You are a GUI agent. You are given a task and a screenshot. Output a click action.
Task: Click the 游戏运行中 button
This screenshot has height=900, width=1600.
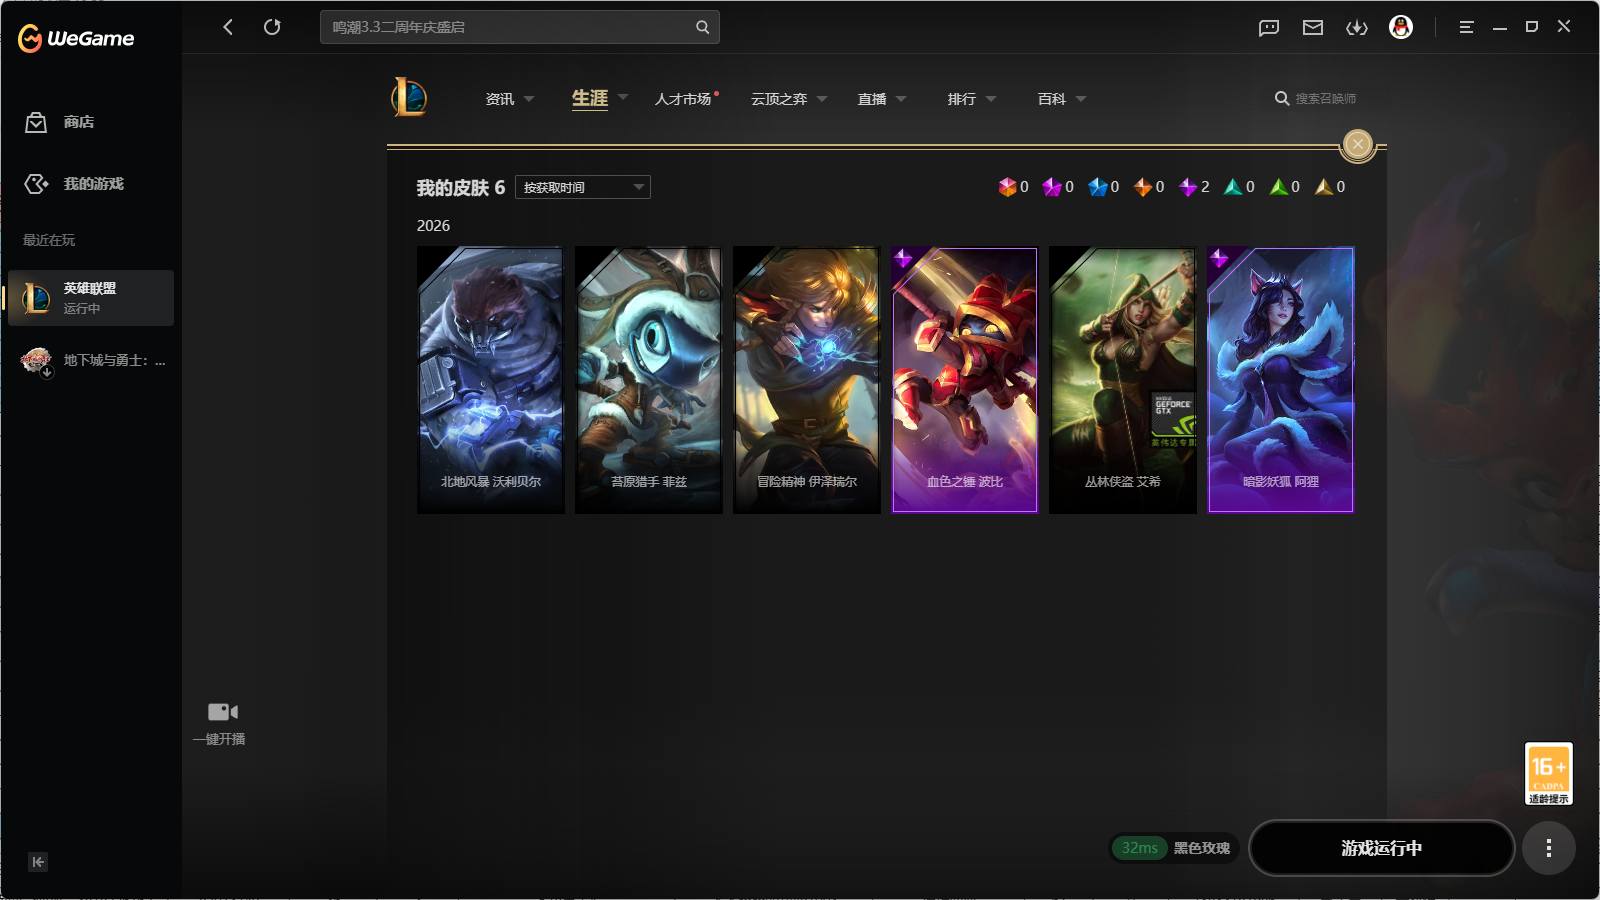1382,848
